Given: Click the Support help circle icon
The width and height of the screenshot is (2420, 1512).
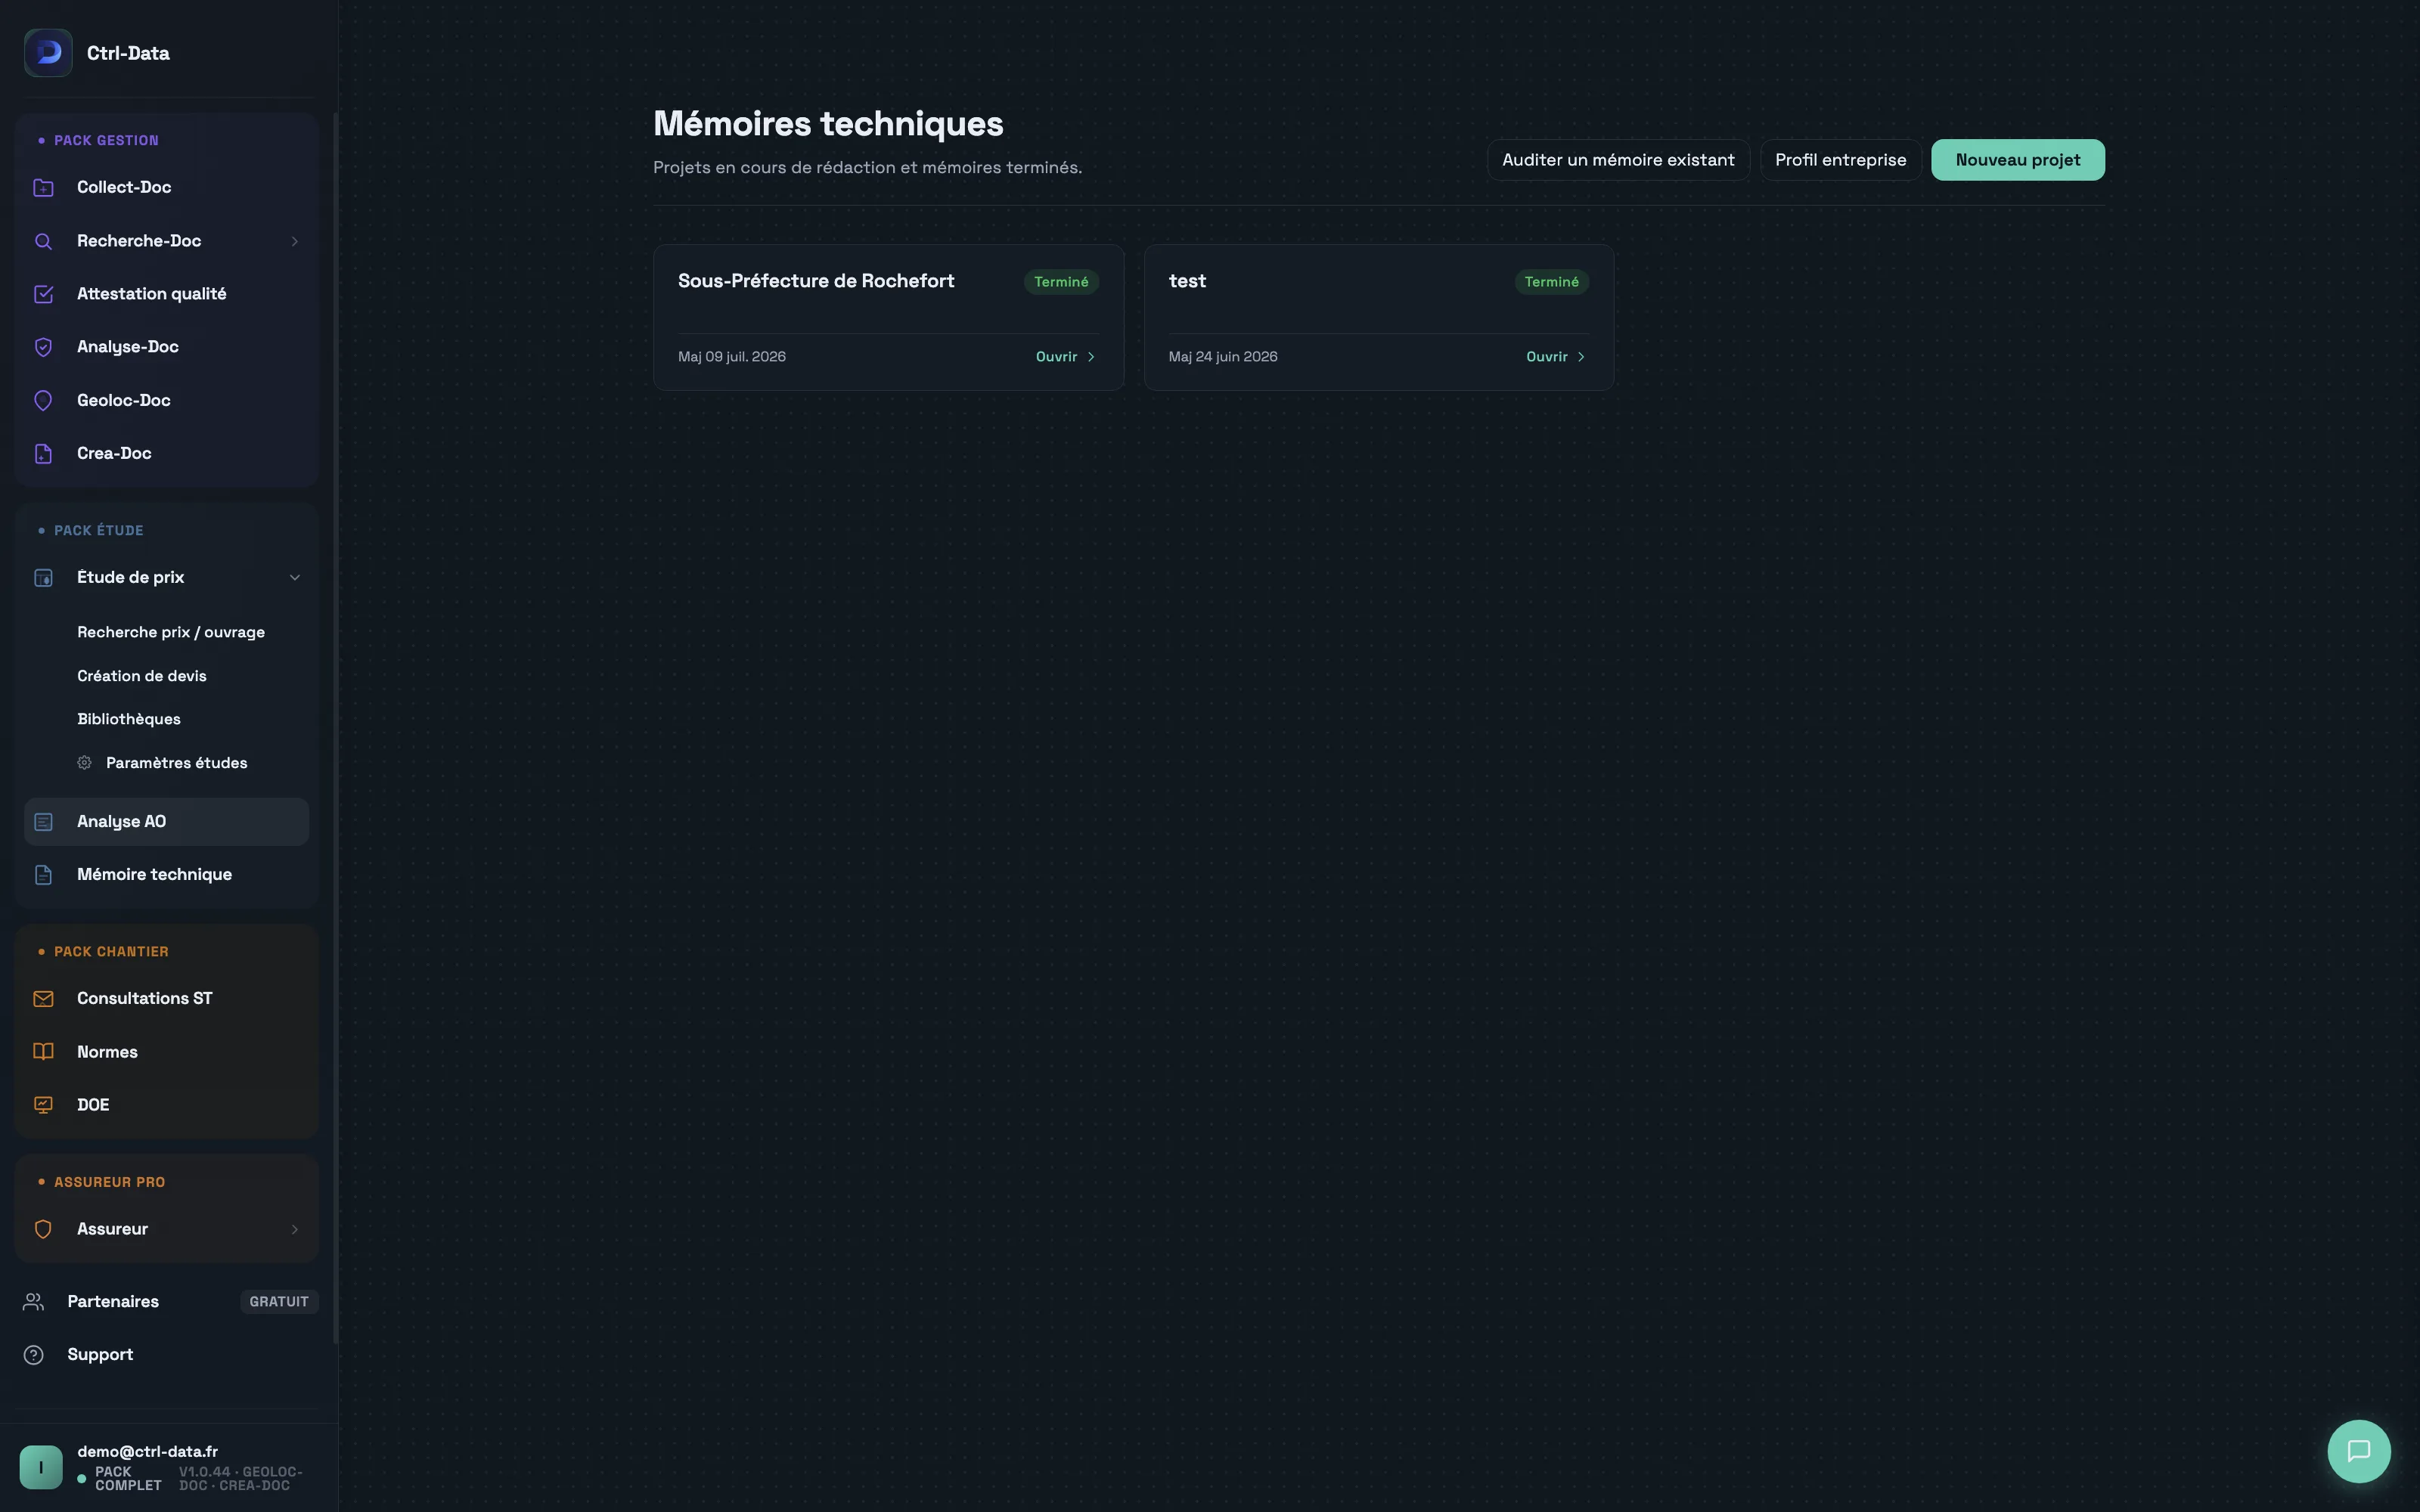Looking at the screenshot, I should [x=33, y=1354].
